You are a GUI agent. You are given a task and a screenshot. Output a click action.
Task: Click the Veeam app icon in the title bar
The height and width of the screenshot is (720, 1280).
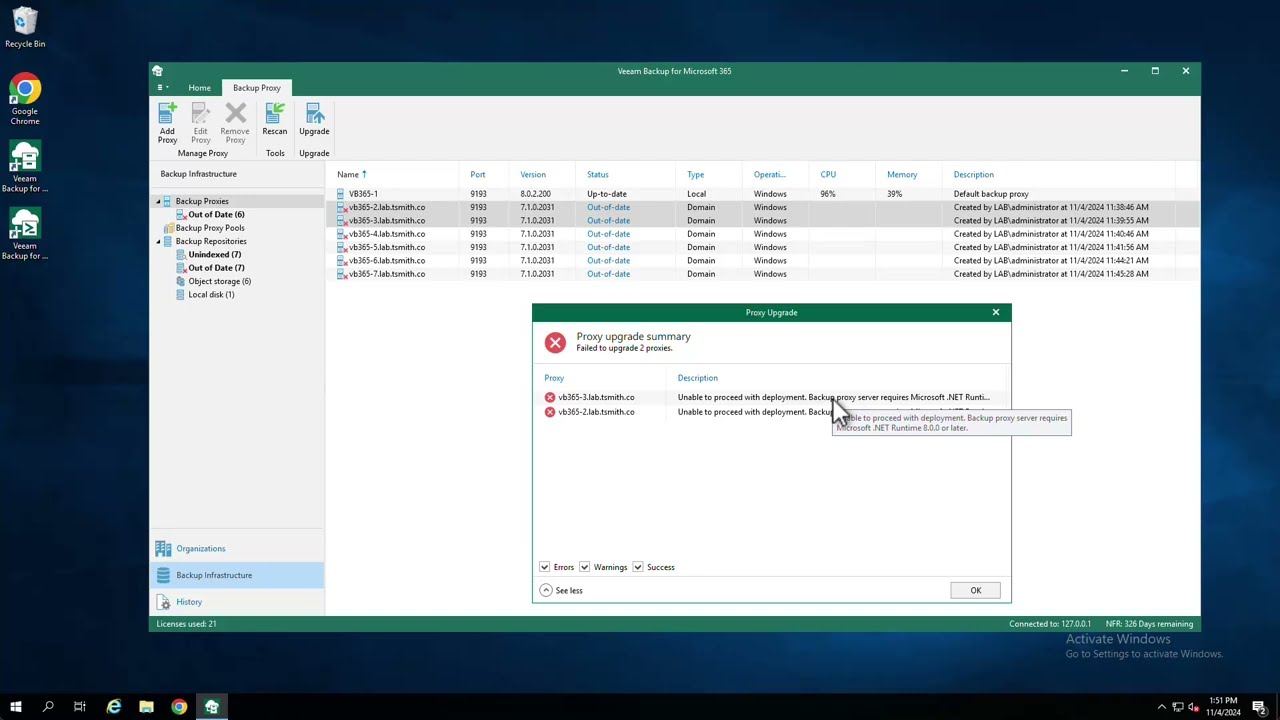tap(157, 71)
